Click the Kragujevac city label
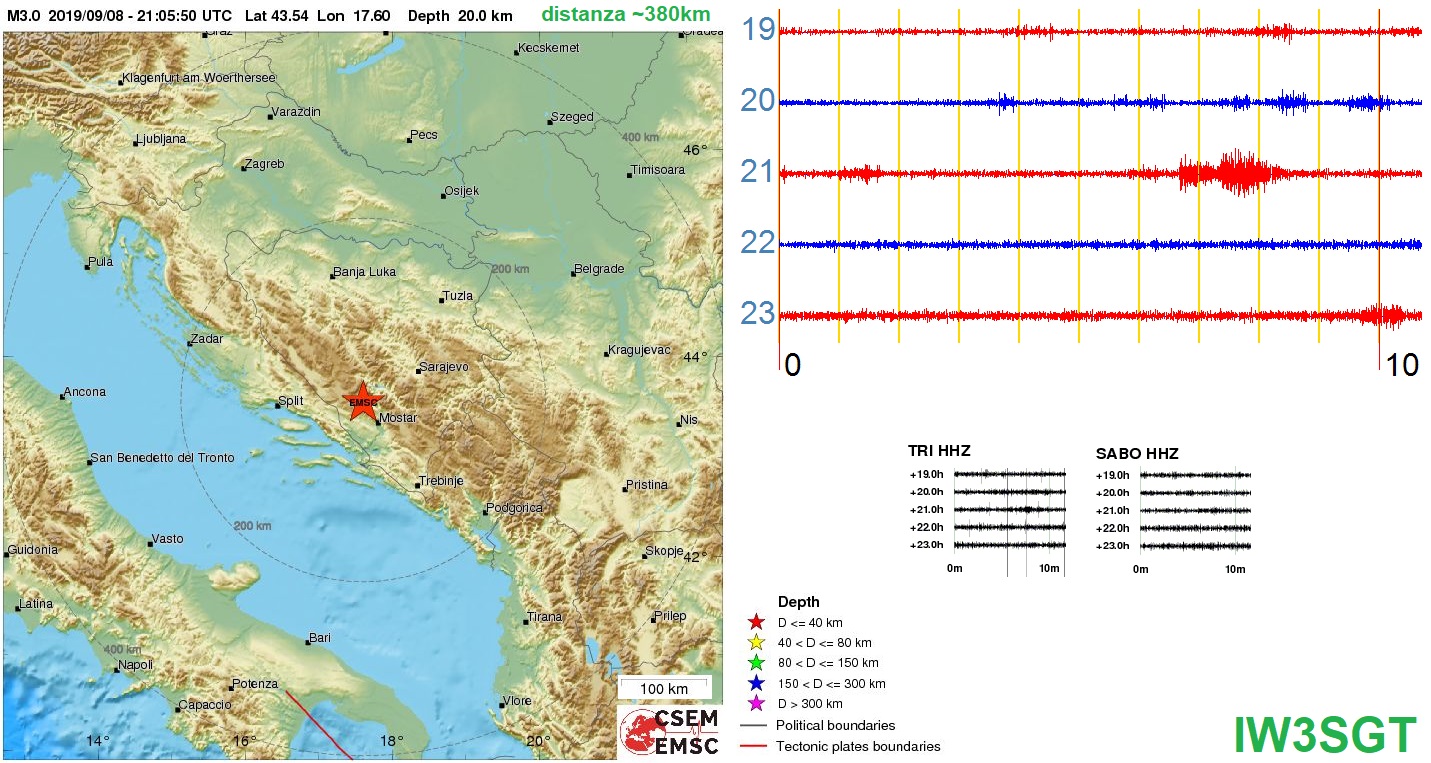Image resolution: width=1431 pixels, height=763 pixels. coord(639,350)
